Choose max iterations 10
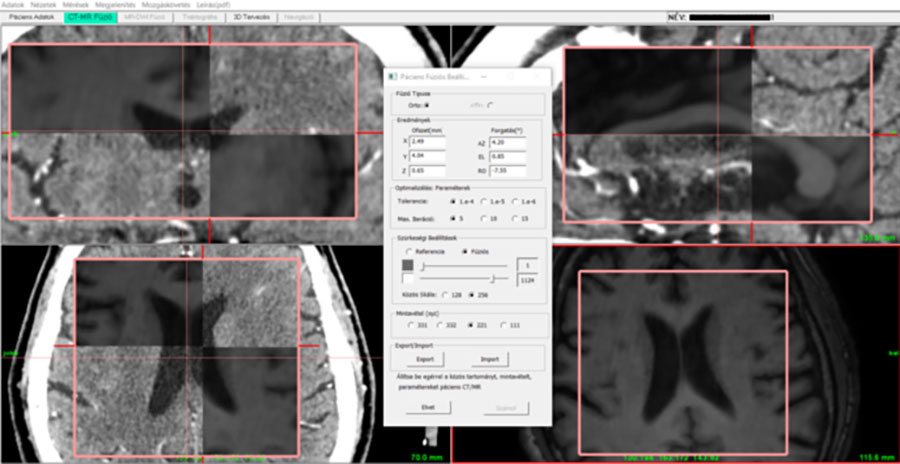 pos(484,218)
